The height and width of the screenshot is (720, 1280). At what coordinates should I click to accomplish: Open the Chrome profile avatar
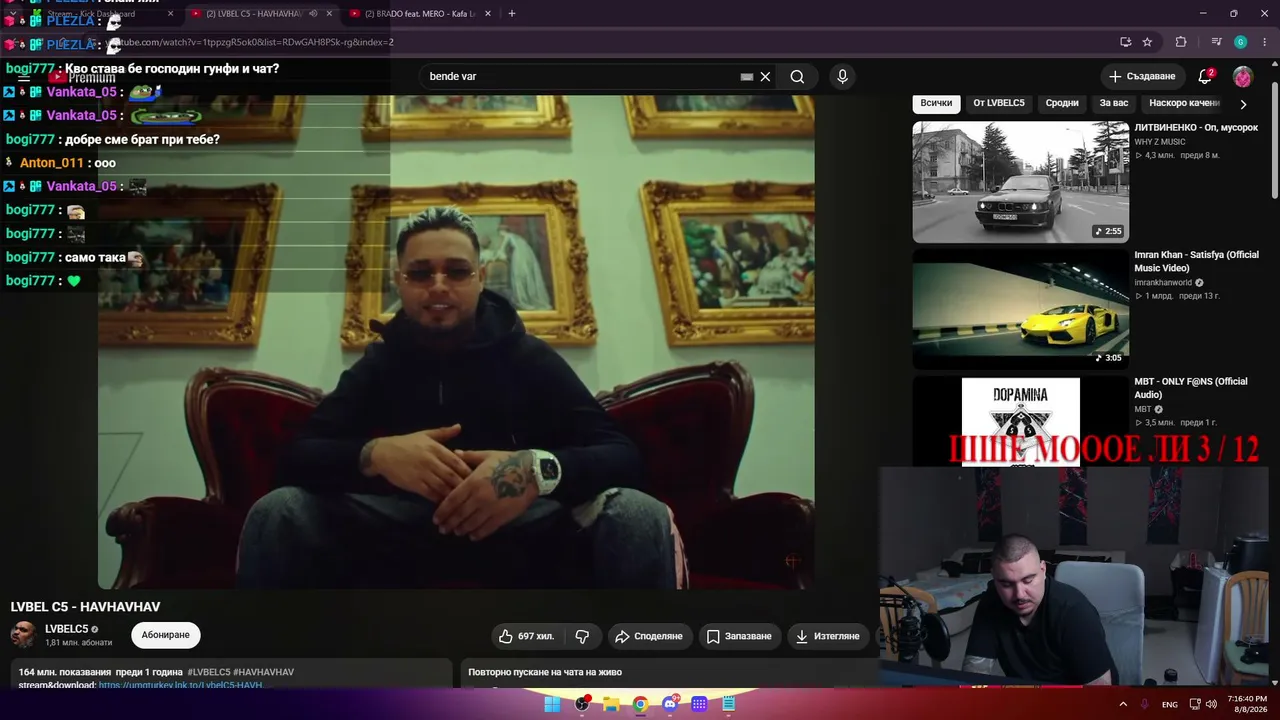pos(1240,42)
